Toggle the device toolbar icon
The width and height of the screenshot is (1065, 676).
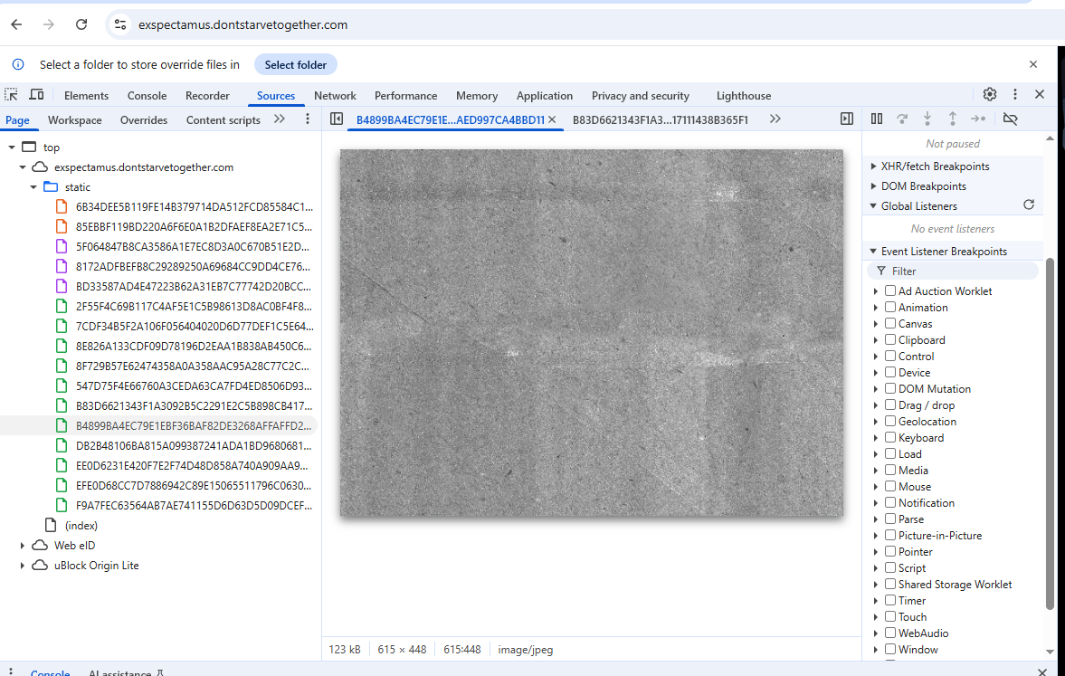click(36, 95)
